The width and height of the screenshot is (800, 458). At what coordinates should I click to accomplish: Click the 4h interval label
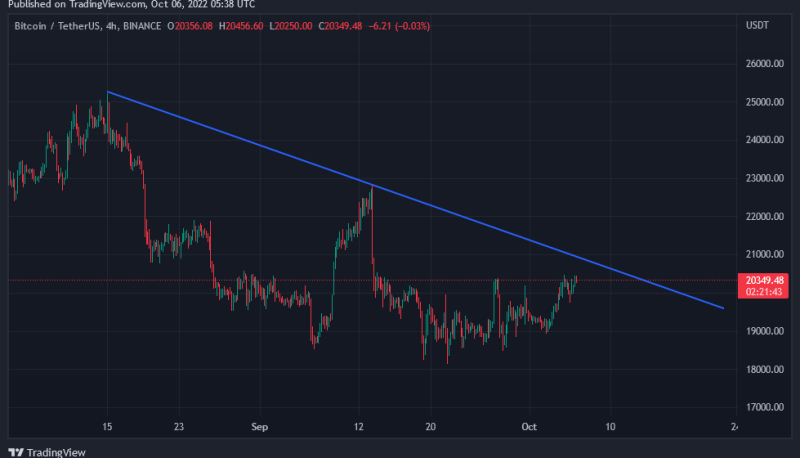point(111,26)
